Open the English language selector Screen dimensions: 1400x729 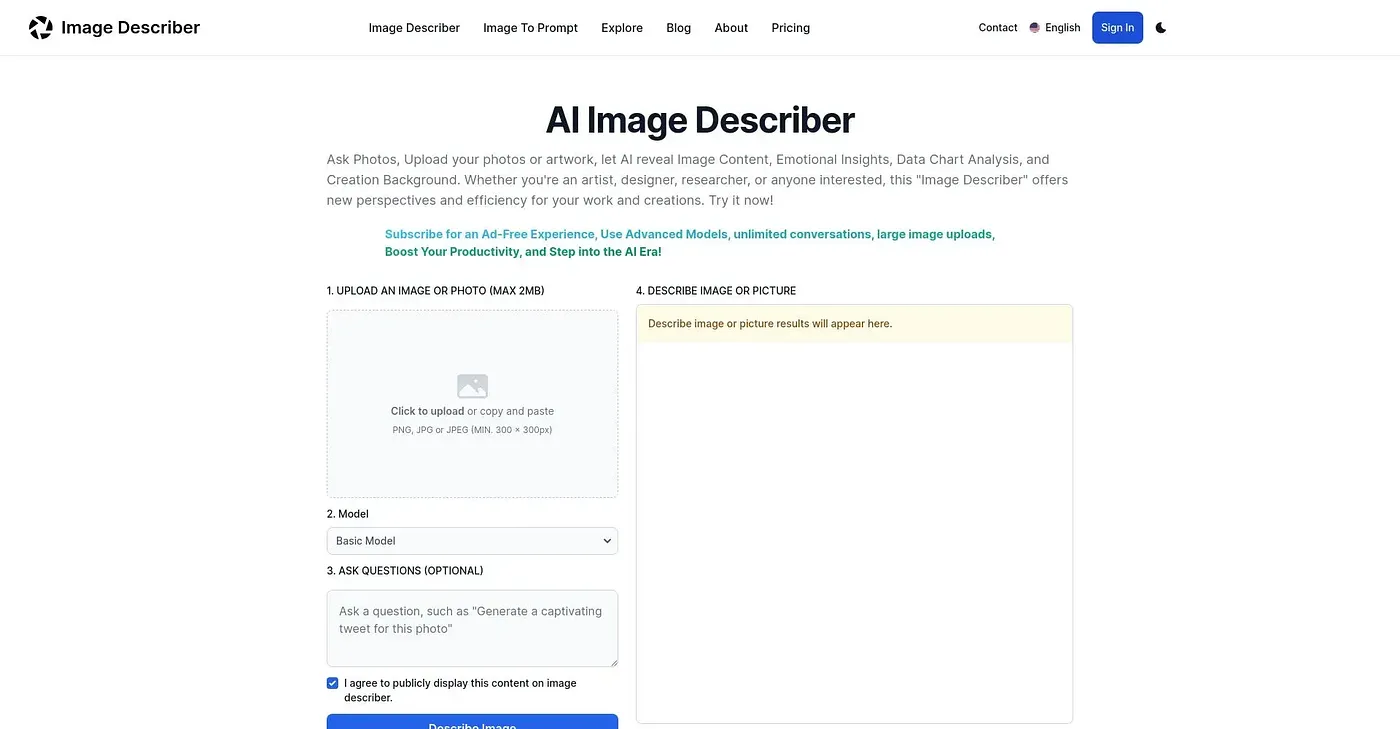point(1055,28)
